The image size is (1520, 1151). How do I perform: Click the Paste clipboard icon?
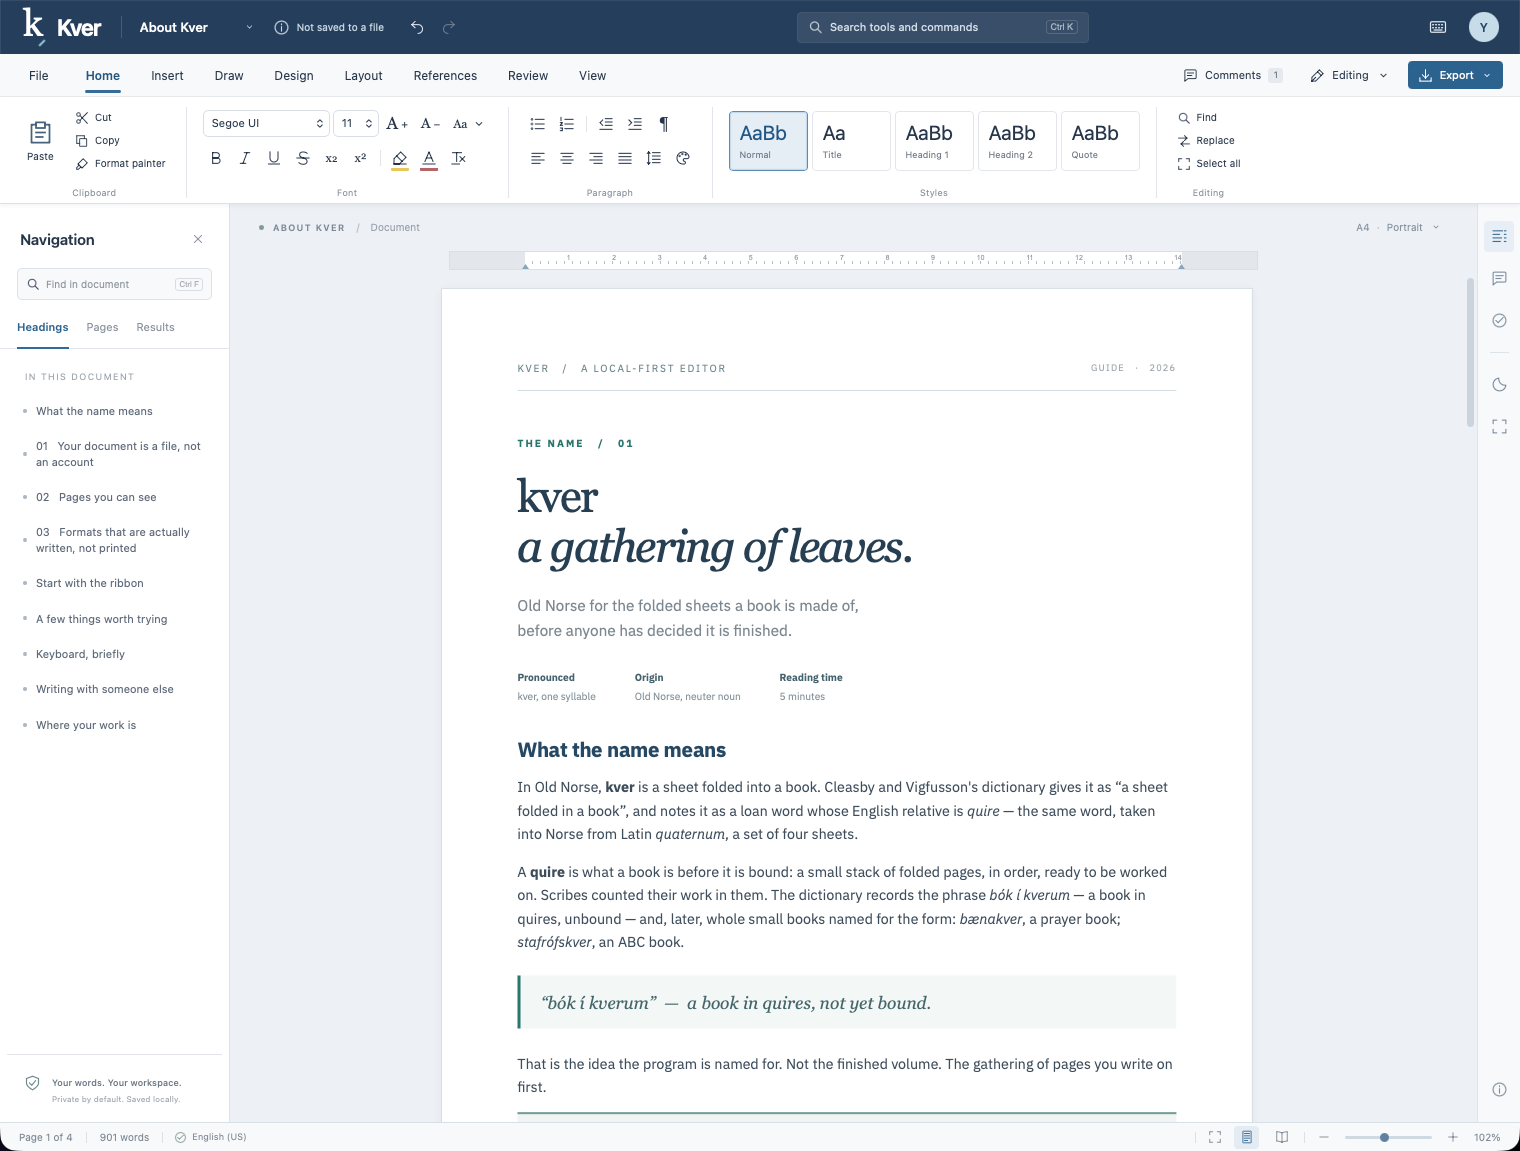(40, 140)
